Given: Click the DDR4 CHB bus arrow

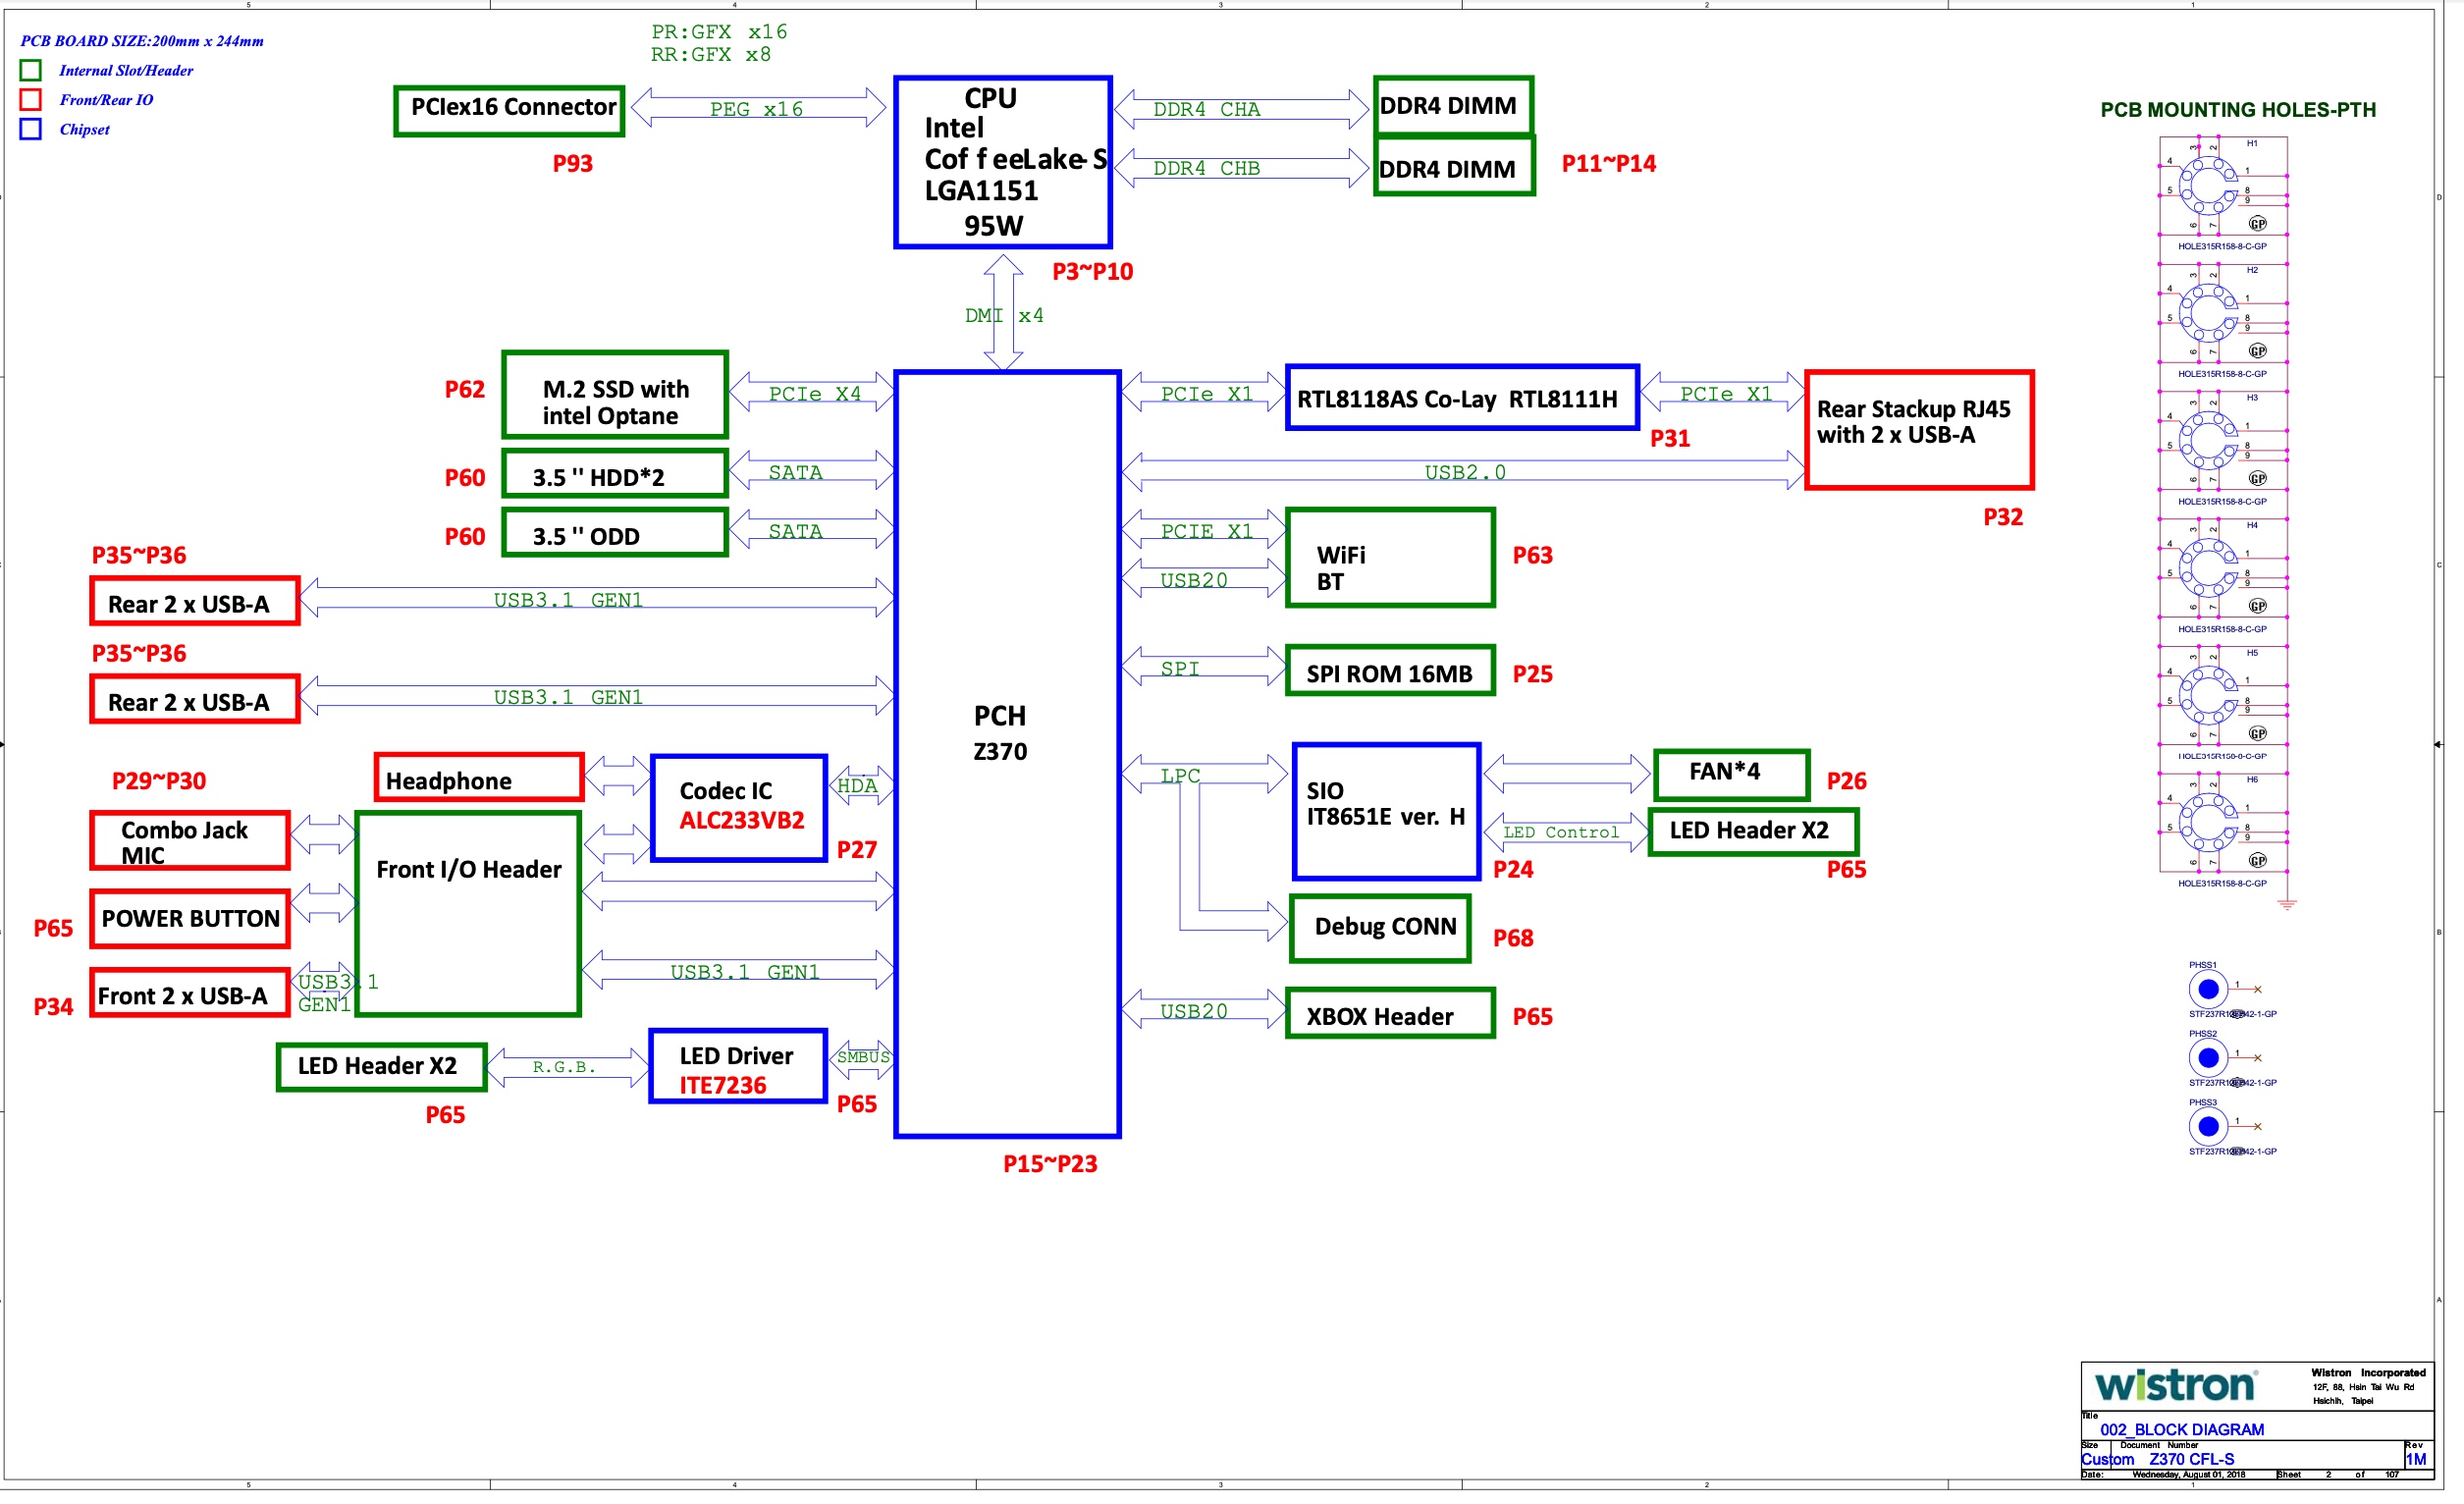Looking at the screenshot, I should pos(1240,167).
